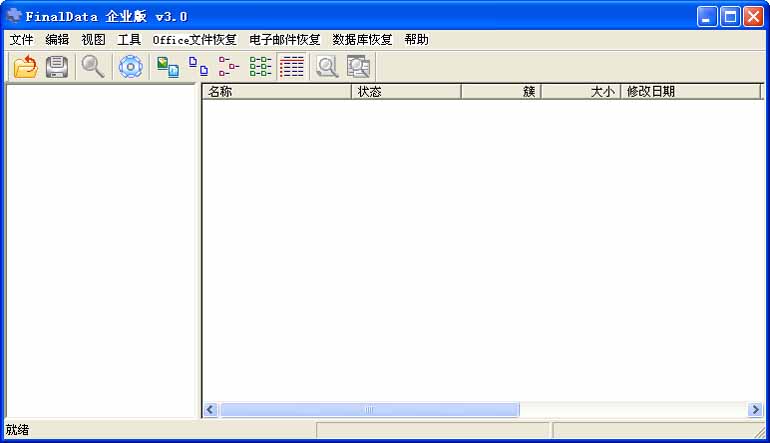770x443 pixels.
Task: Select the green tree view icon
Action: point(260,67)
